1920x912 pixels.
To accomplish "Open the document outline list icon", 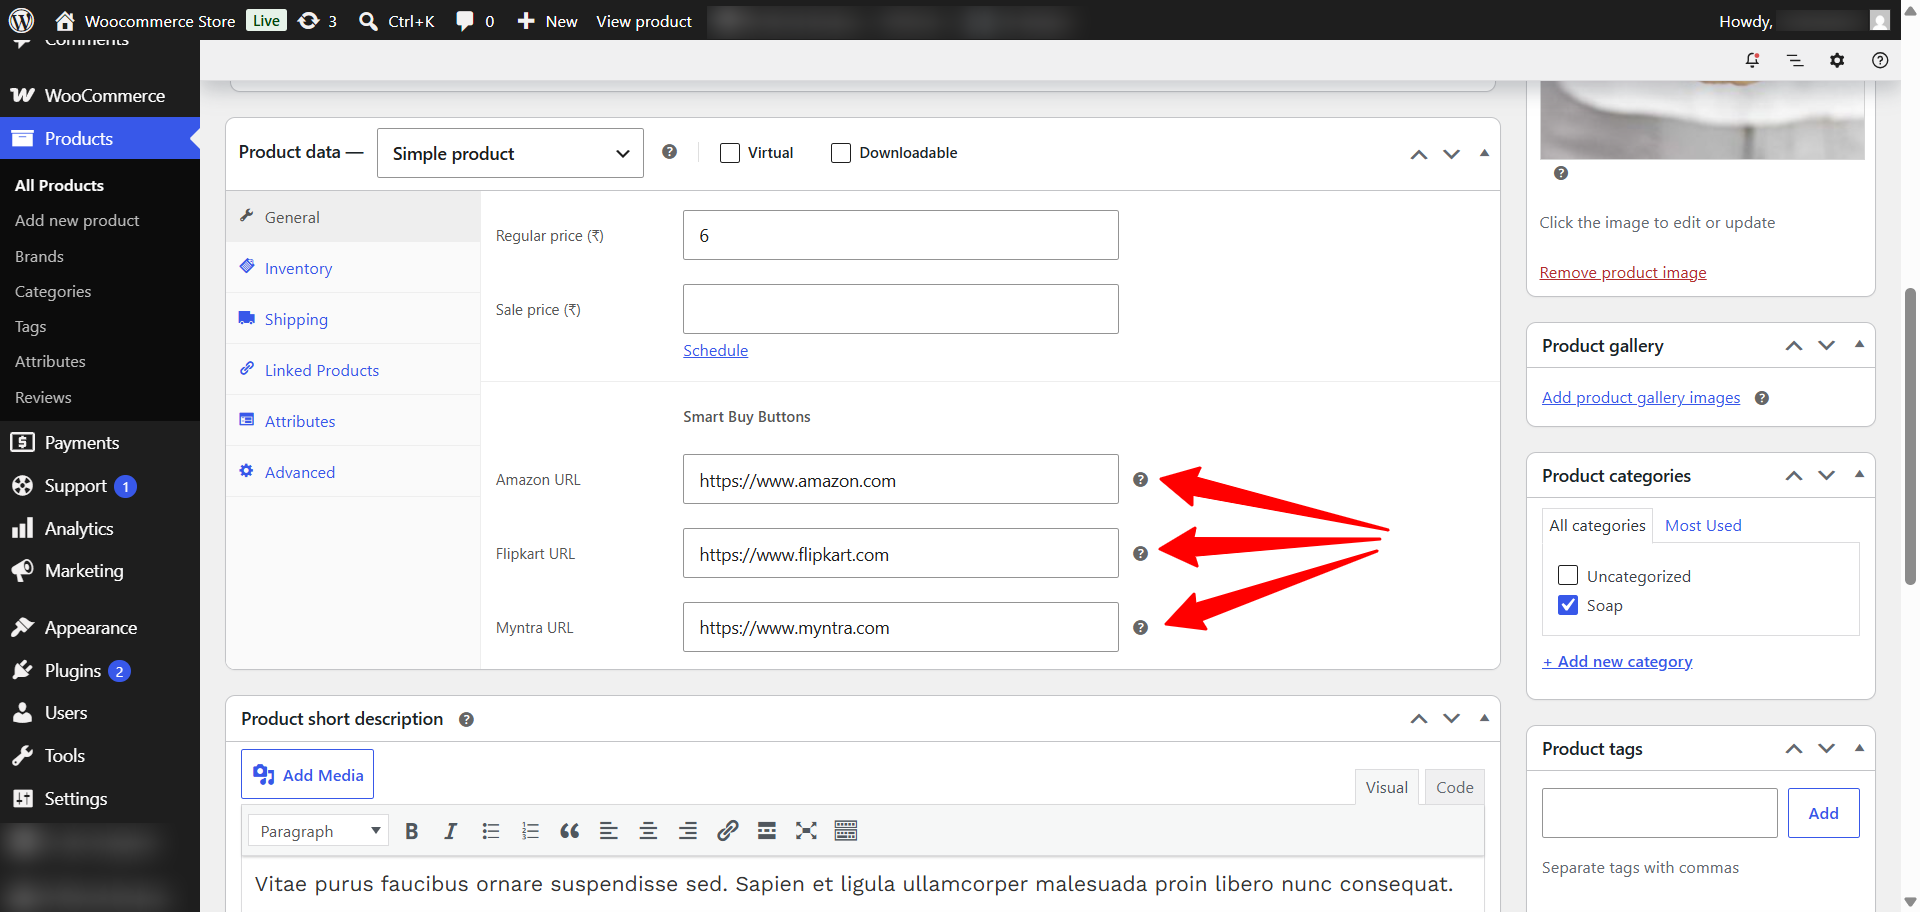I will pos(1795,60).
